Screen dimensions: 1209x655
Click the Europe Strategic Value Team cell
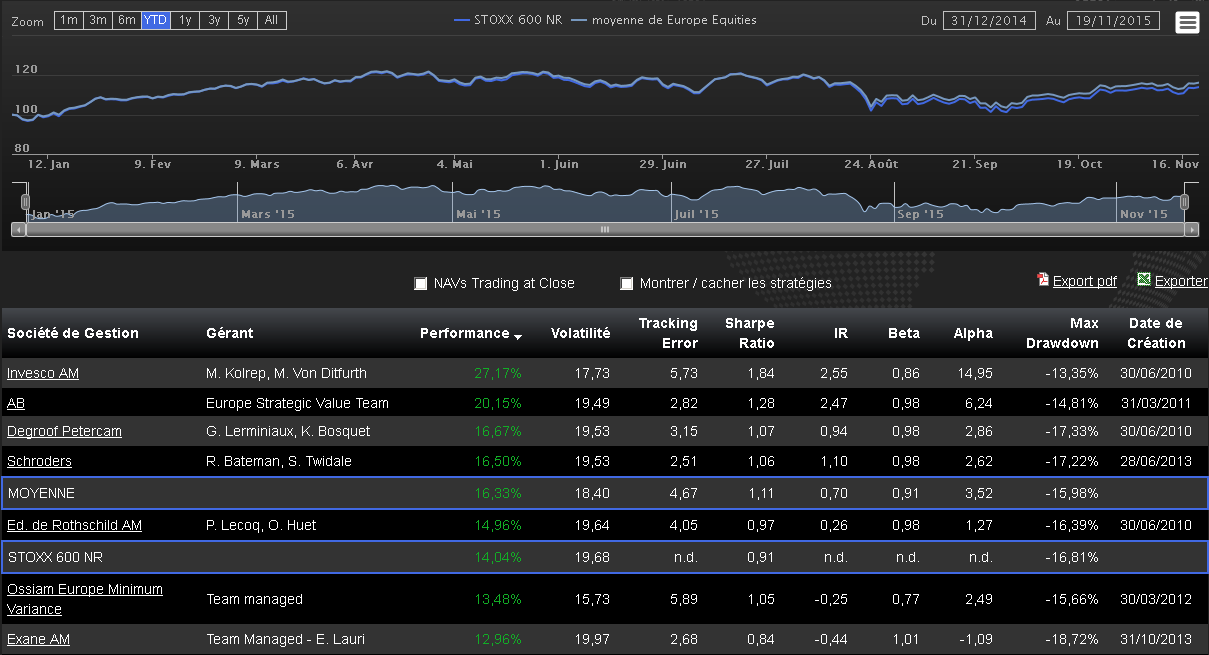[297, 403]
